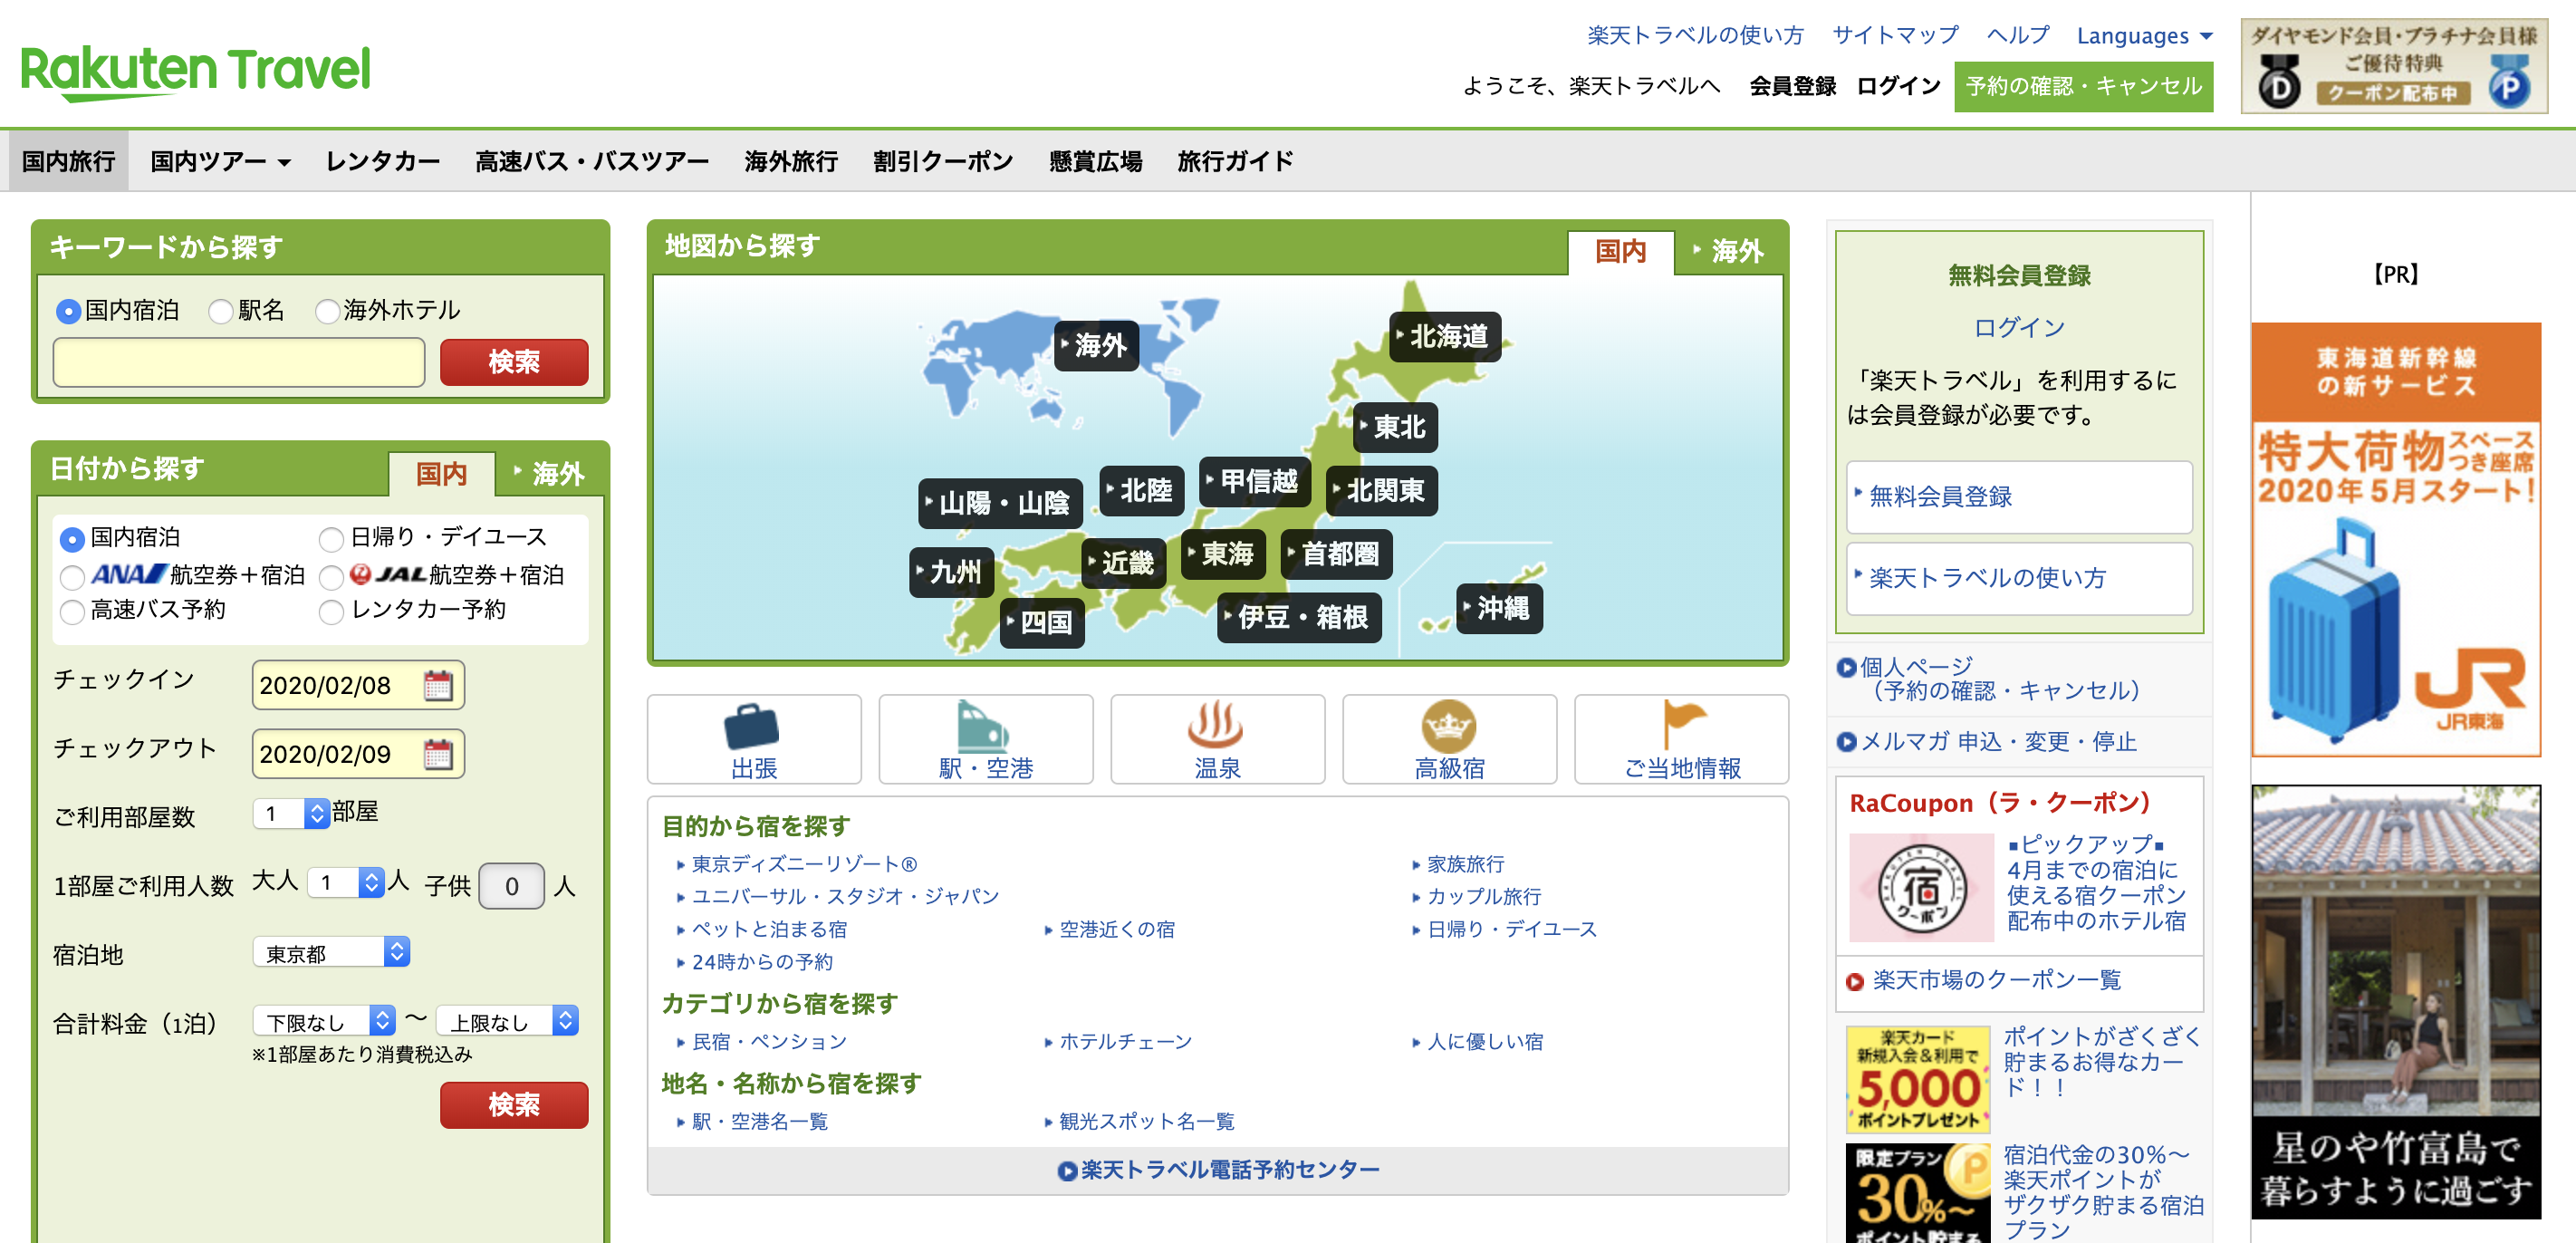Screen dimensions: 2576x1243
Task: Select 駅名 radio button
Action: coord(220,312)
